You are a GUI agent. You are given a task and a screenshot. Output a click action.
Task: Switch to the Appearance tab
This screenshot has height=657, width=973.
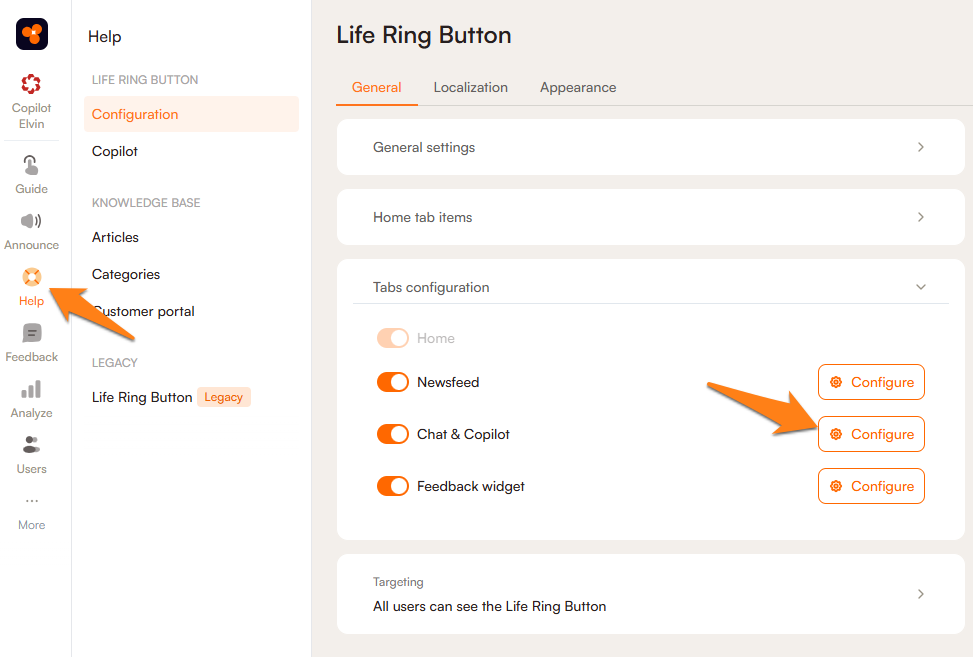[x=578, y=87]
